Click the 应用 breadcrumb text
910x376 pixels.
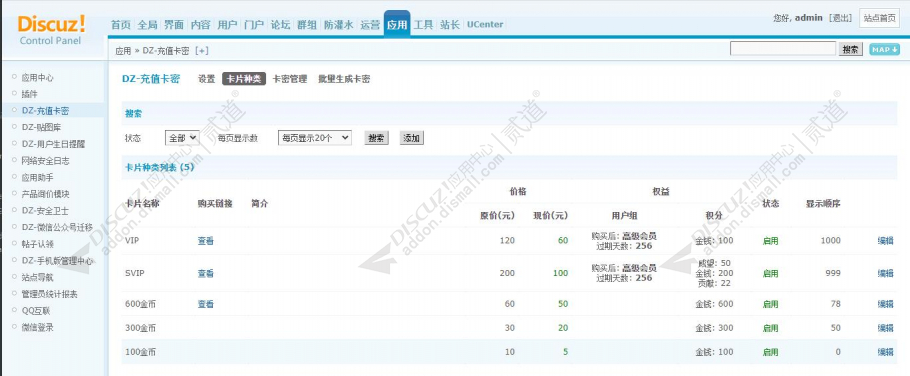[123, 50]
